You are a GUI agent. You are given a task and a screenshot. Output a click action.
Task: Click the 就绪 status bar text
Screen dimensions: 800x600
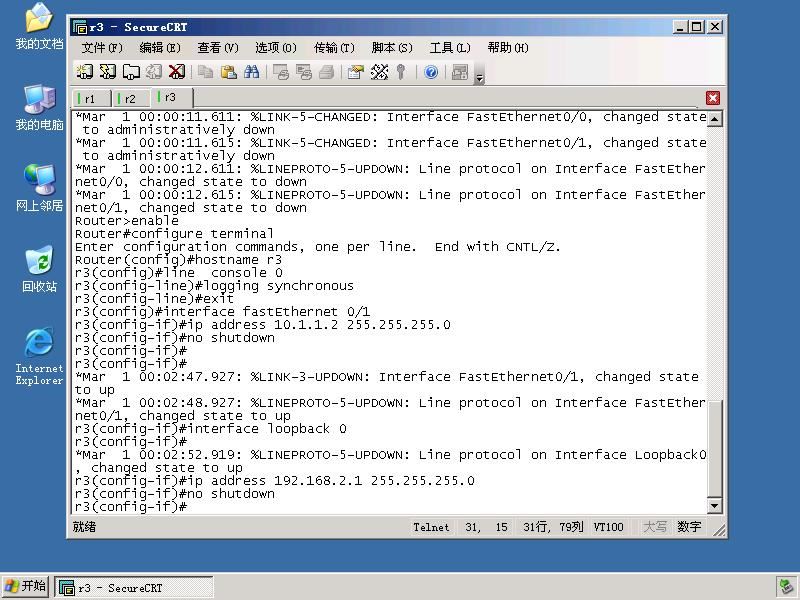[84, 527]
